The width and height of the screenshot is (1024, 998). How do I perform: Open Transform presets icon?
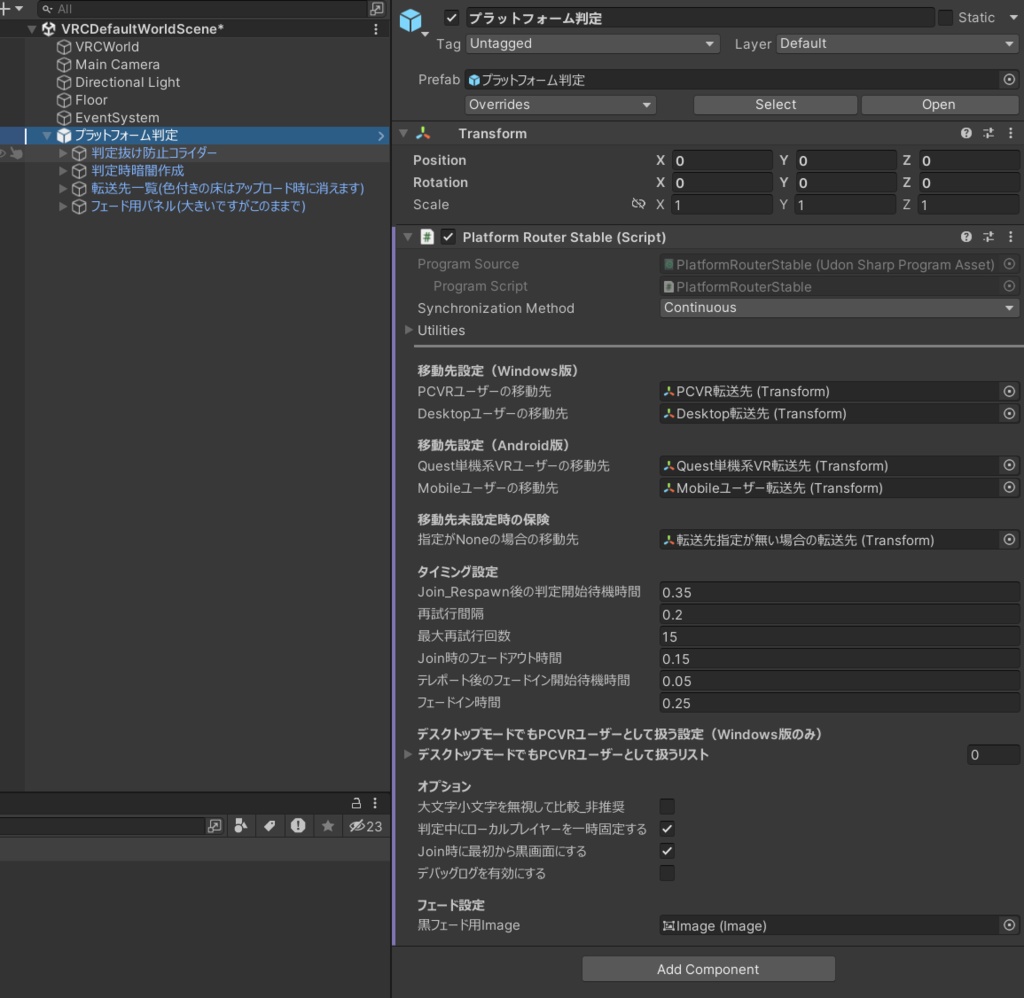[987, 133]
